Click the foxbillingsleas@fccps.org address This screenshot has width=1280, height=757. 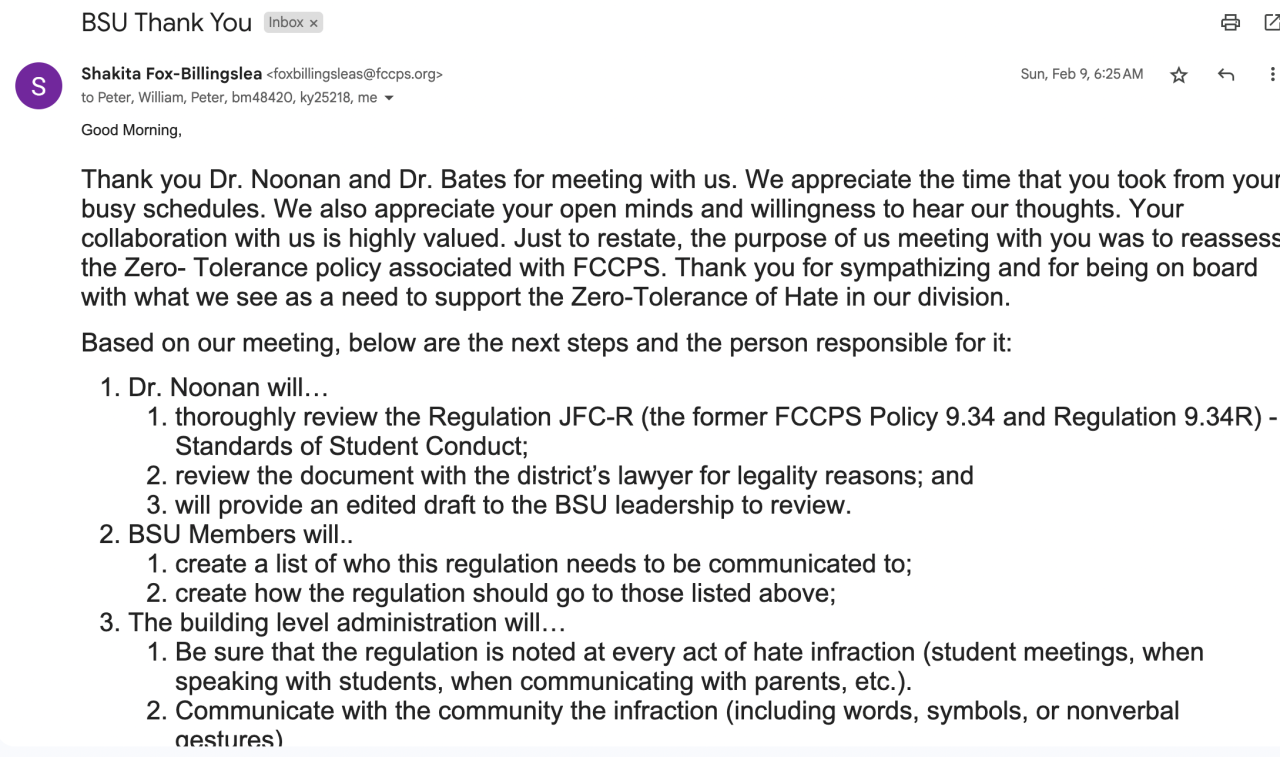coord(354,74)
